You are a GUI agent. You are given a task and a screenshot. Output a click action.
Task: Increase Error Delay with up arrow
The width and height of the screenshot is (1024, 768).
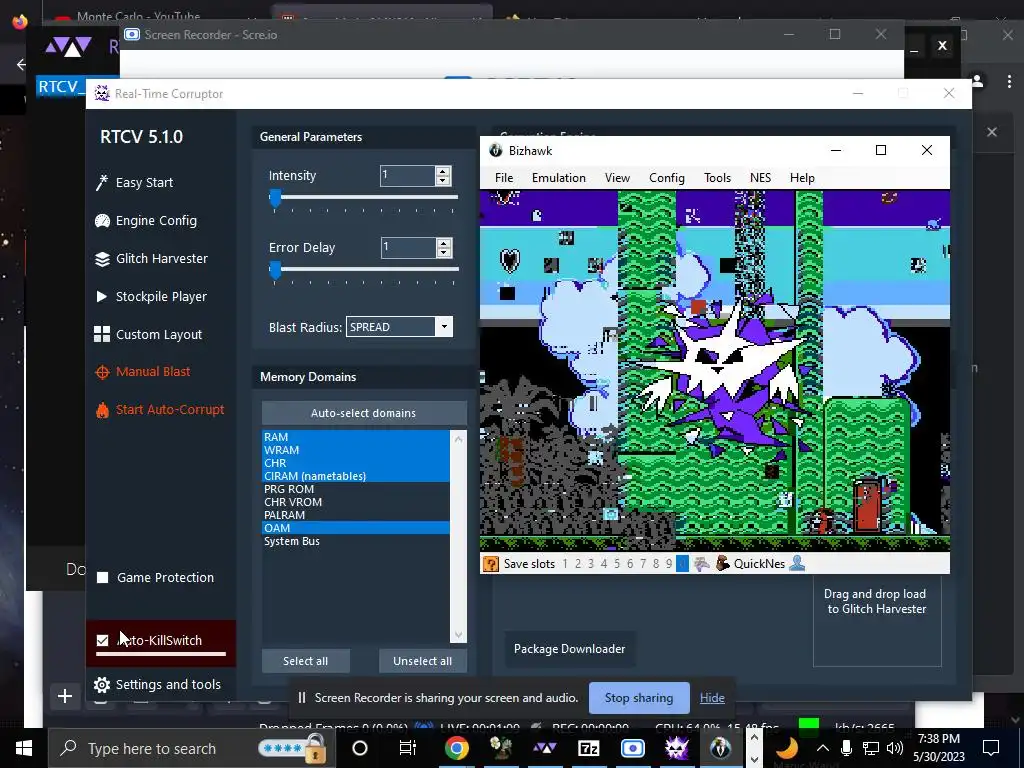coord(444,243)
